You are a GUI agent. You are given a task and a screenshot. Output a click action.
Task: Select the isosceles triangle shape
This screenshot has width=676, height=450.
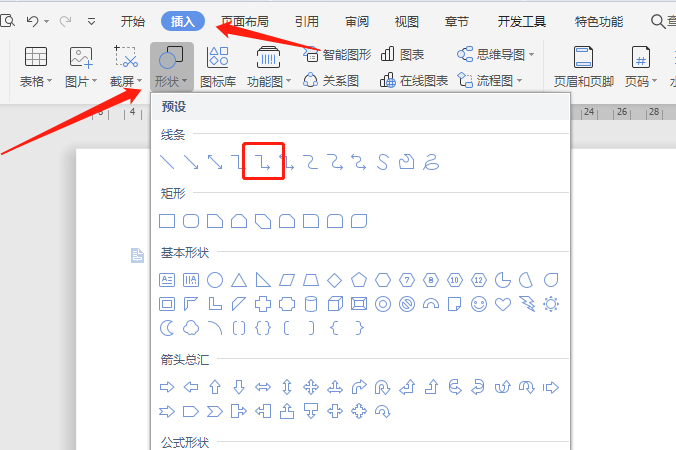pos(239,280)
